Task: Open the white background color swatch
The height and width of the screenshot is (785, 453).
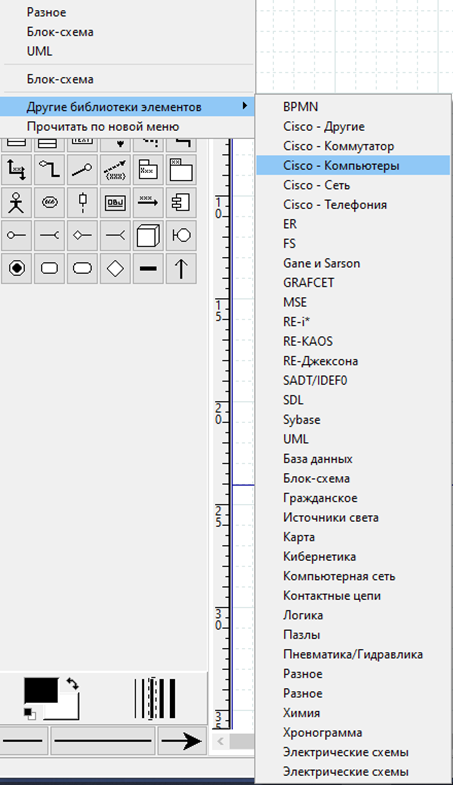Action: click(x=69, y=707)
